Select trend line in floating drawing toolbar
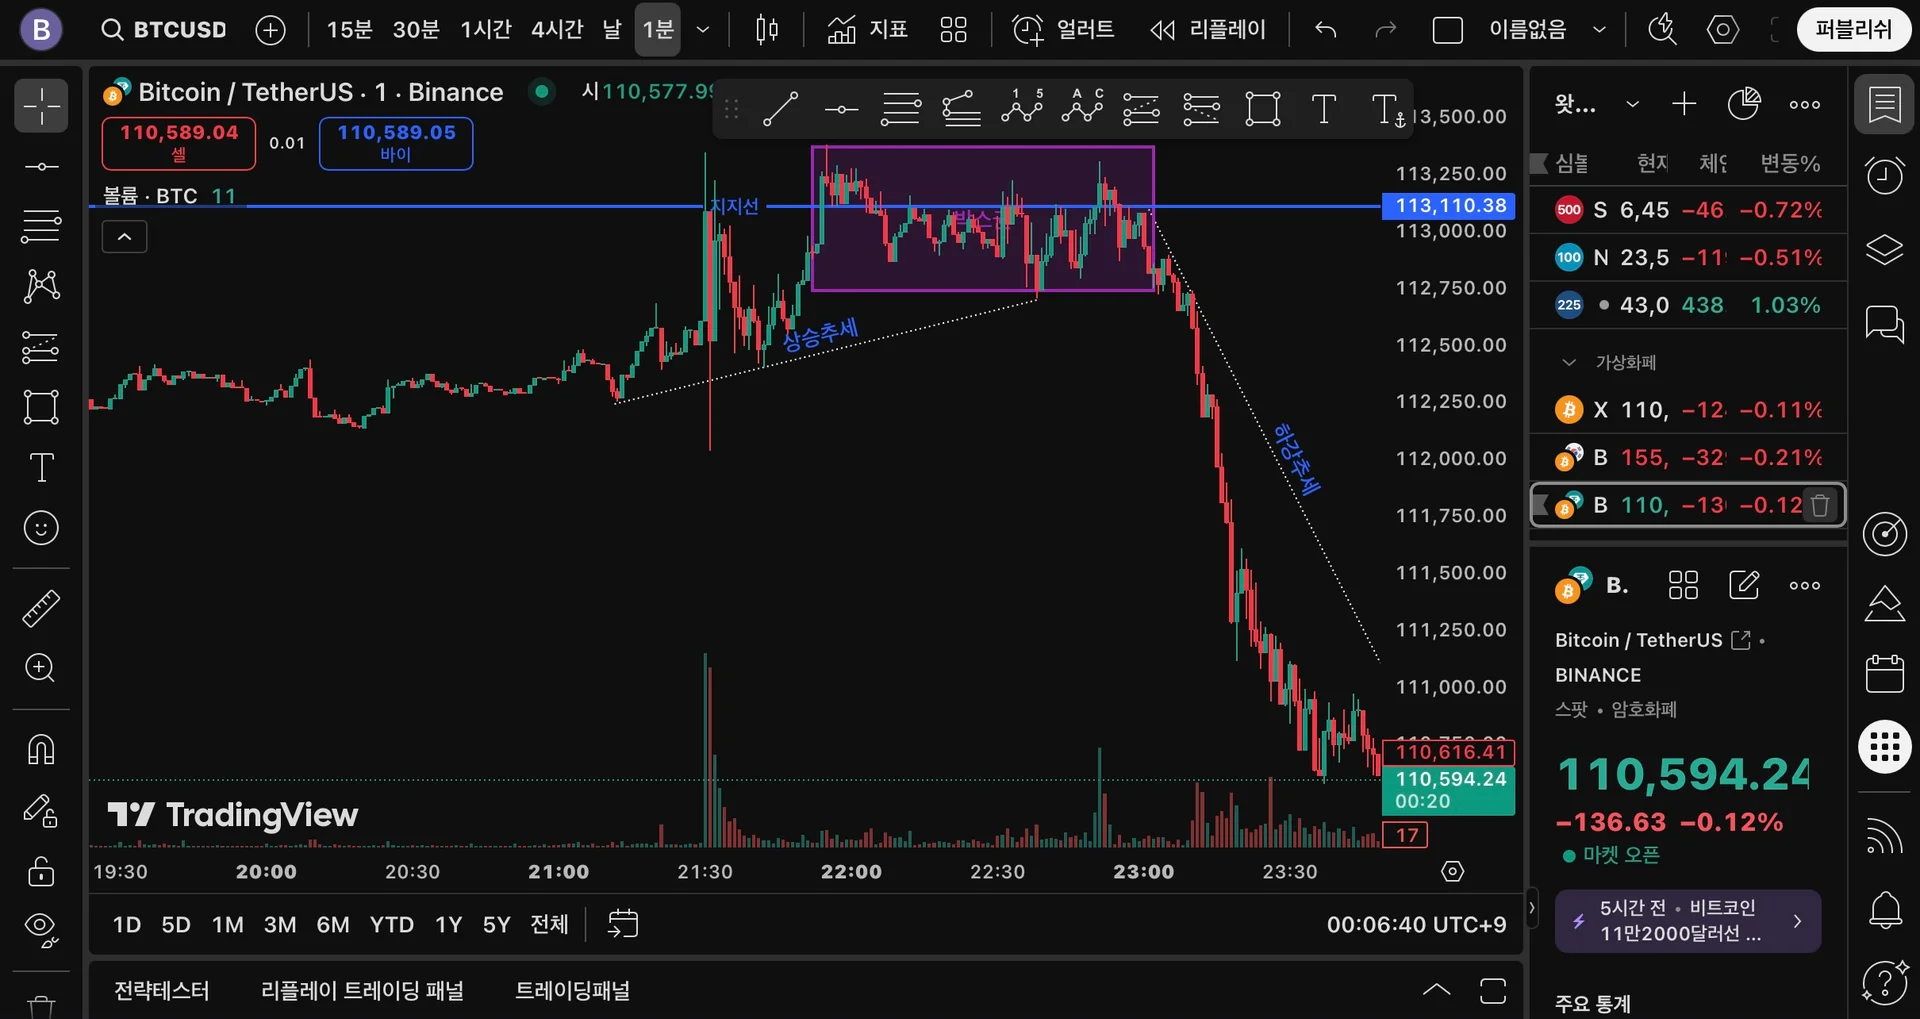The image size is (1920, 1019). pos(780,109)
